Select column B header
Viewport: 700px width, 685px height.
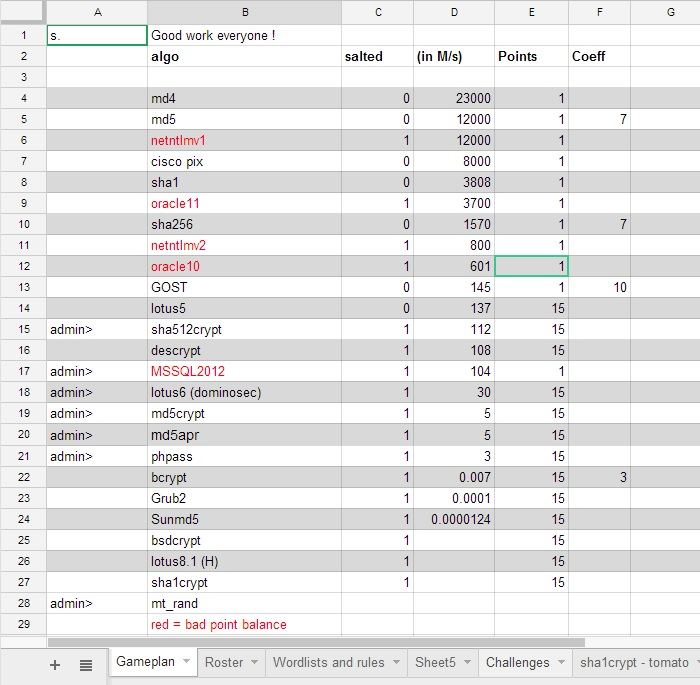(244, 12)
